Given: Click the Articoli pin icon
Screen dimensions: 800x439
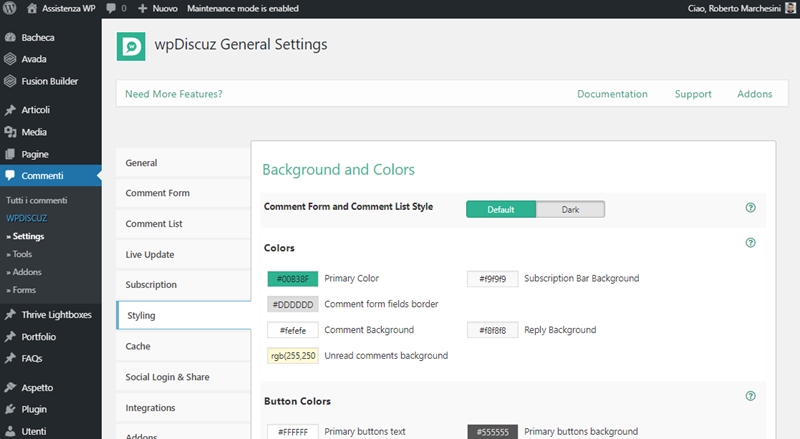Looking at the screenshot, I should 10,110.
